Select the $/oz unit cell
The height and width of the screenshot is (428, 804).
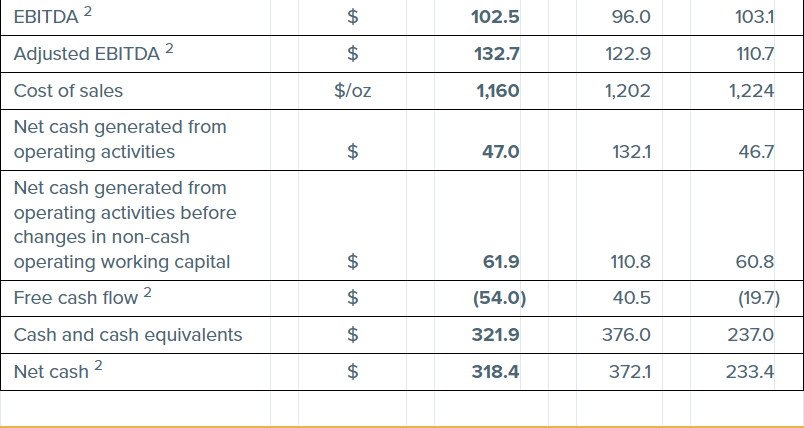coord(352,91)
